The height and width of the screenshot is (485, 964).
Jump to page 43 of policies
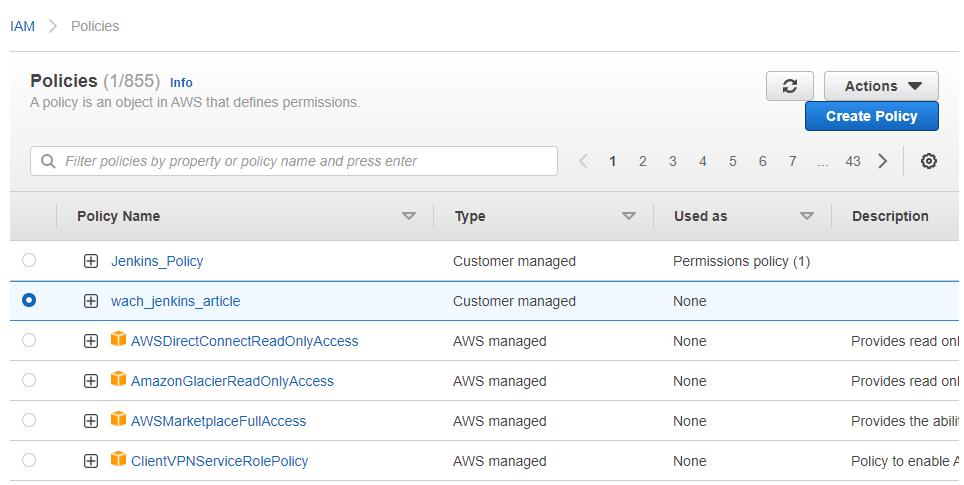point(852,161)
